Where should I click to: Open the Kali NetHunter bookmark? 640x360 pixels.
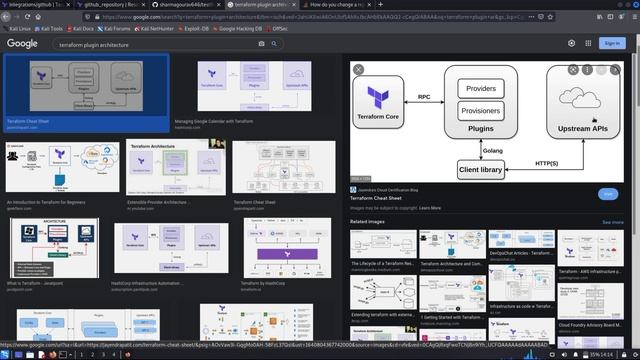pyautogui.click(x=154, y=29)
